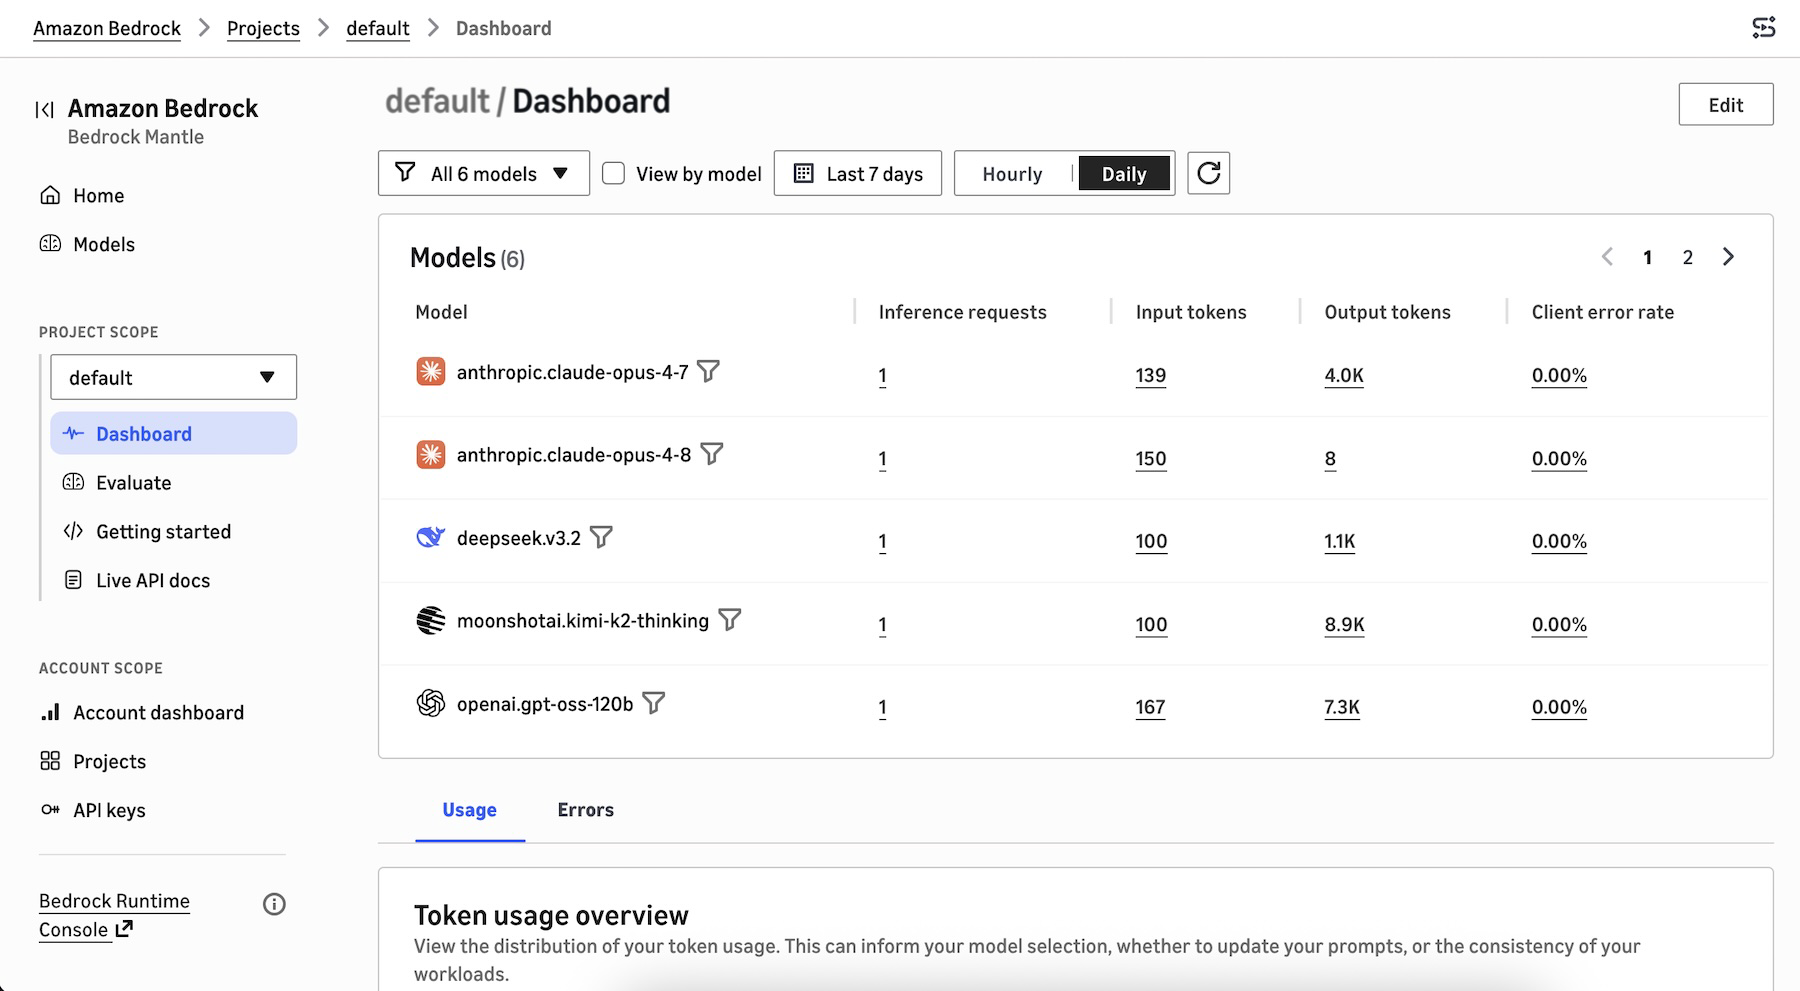Click input tokens value 167

pos(1151,707)
